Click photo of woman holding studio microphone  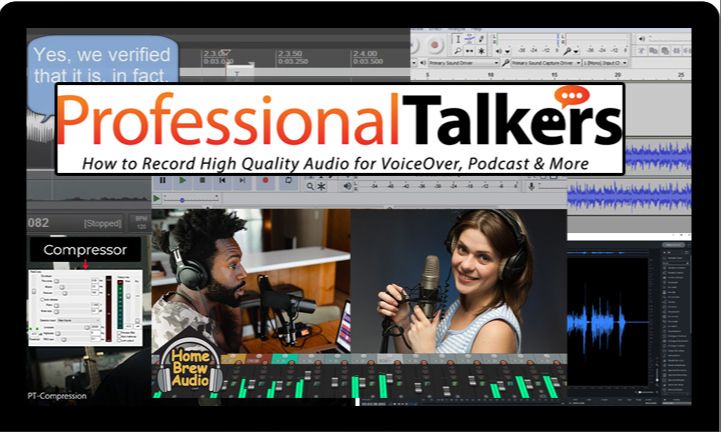(x=458, y=281)
